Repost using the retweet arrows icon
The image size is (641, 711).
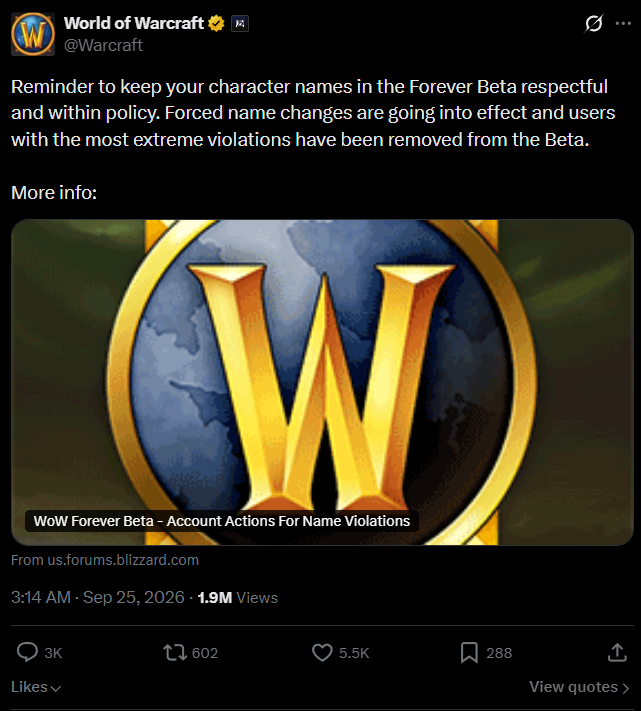click(175, 653)
